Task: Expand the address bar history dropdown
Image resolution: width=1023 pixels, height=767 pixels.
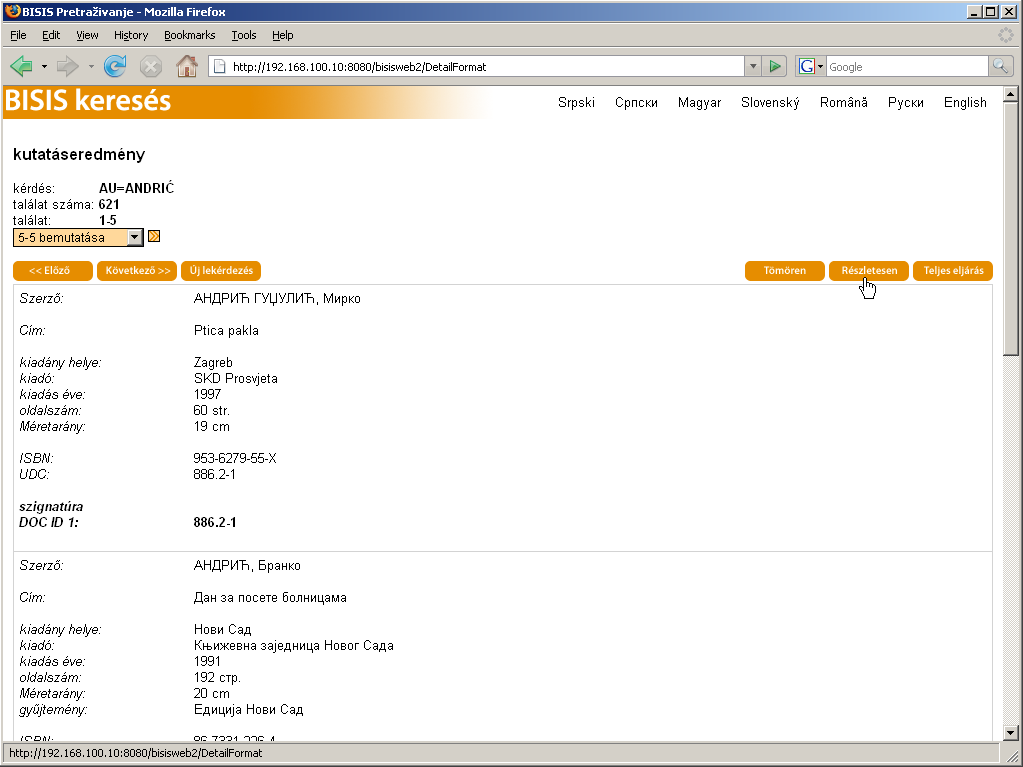Action: click(753, 67)
